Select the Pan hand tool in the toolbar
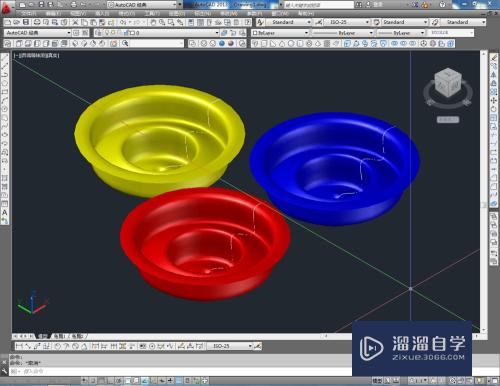Screen dimensions: 500x386 click(153, 22)
